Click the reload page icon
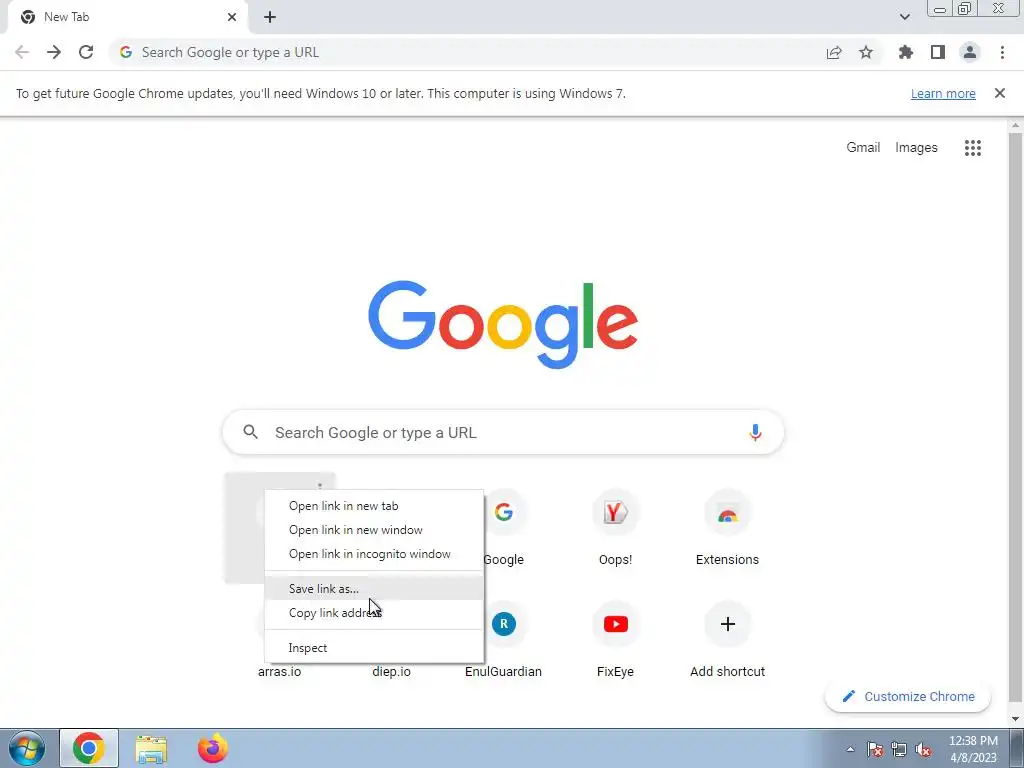The width and height of the screenshot is (1024, 768). coord(86,52)
